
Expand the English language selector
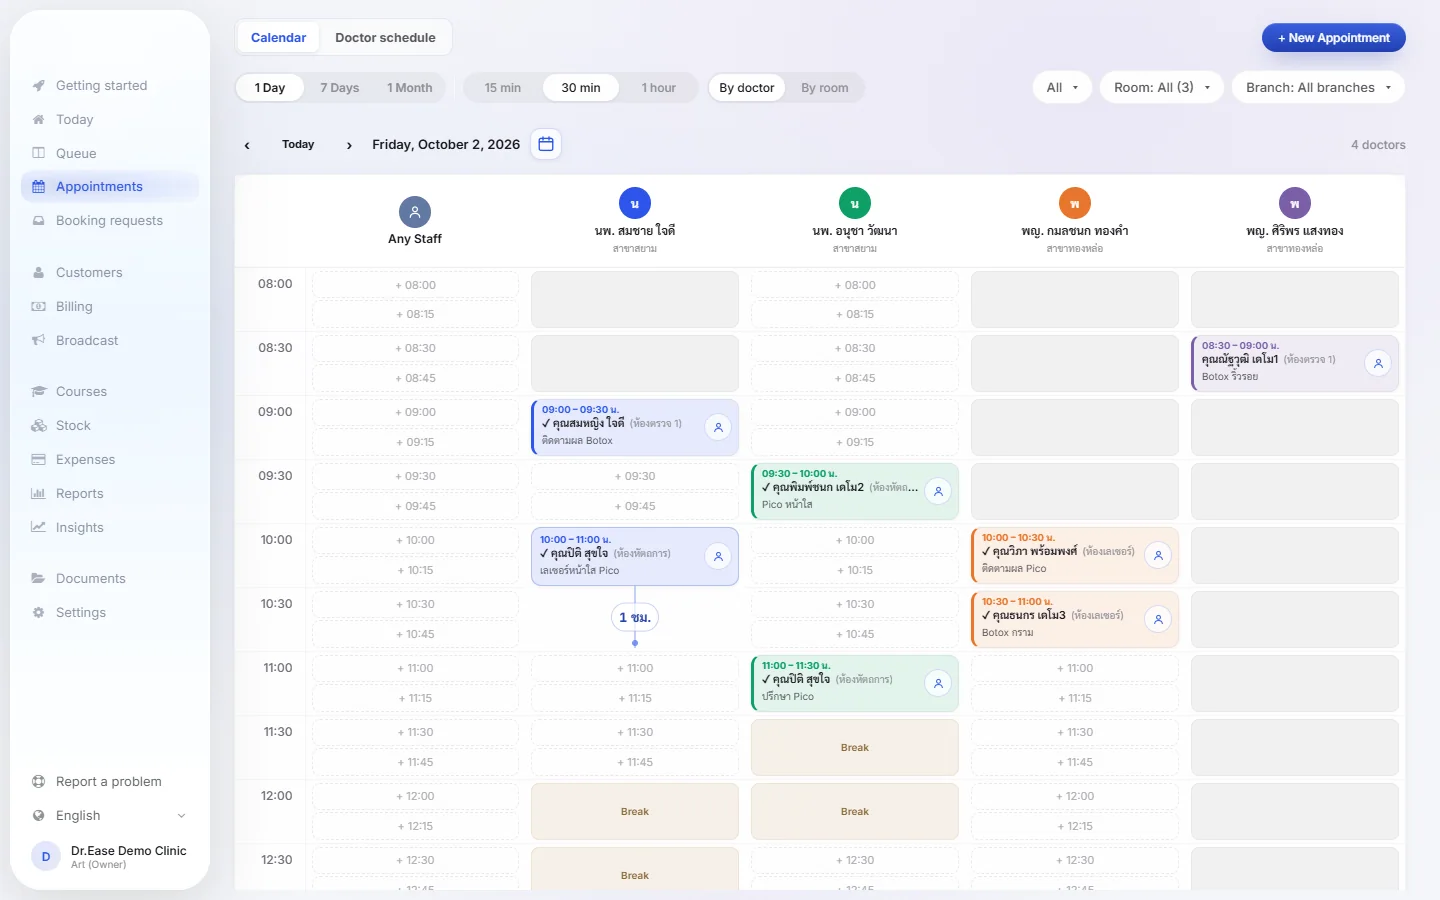(110, 816)
